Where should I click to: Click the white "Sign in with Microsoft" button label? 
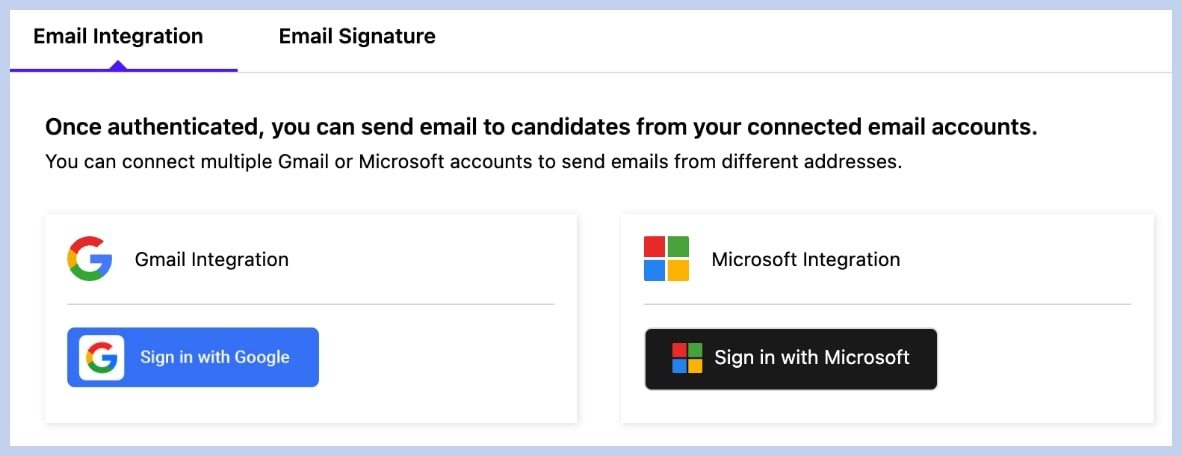click(811, 358)
